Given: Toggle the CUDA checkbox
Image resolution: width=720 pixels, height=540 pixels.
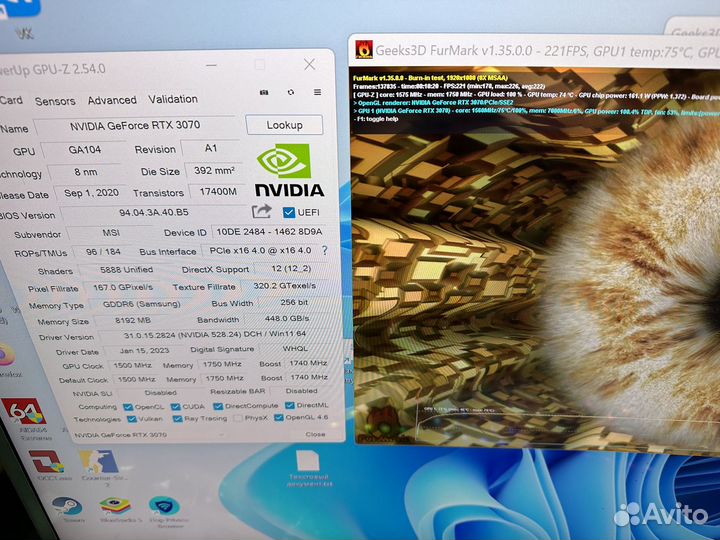Looking at the screenshot, I should tap(175, 406).
